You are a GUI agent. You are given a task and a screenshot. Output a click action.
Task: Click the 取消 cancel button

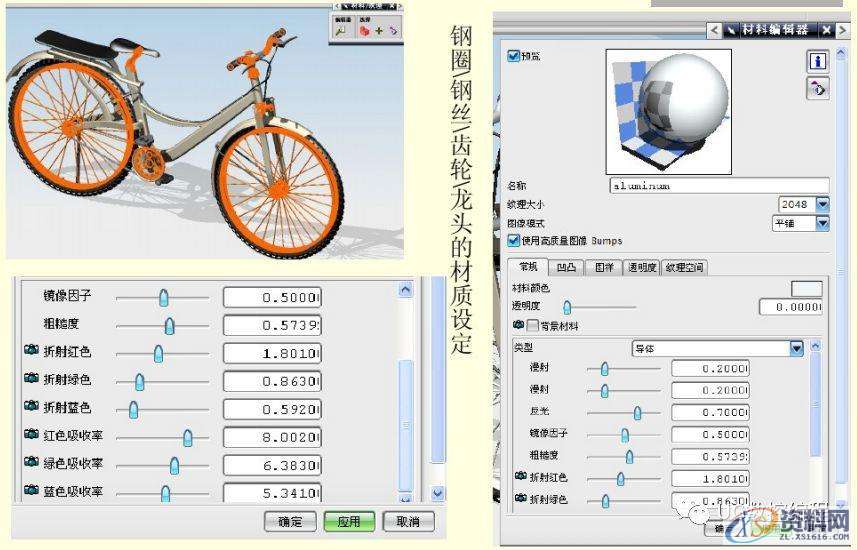(x=408, y=521)
